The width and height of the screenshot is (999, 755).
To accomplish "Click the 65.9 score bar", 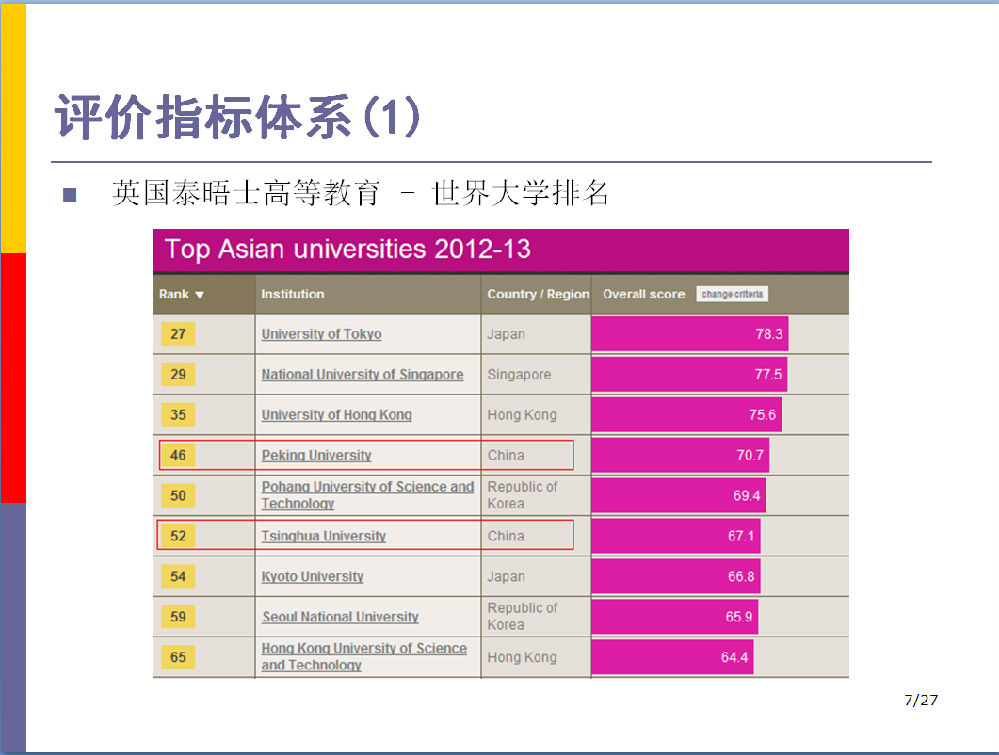I will [675, 616].
